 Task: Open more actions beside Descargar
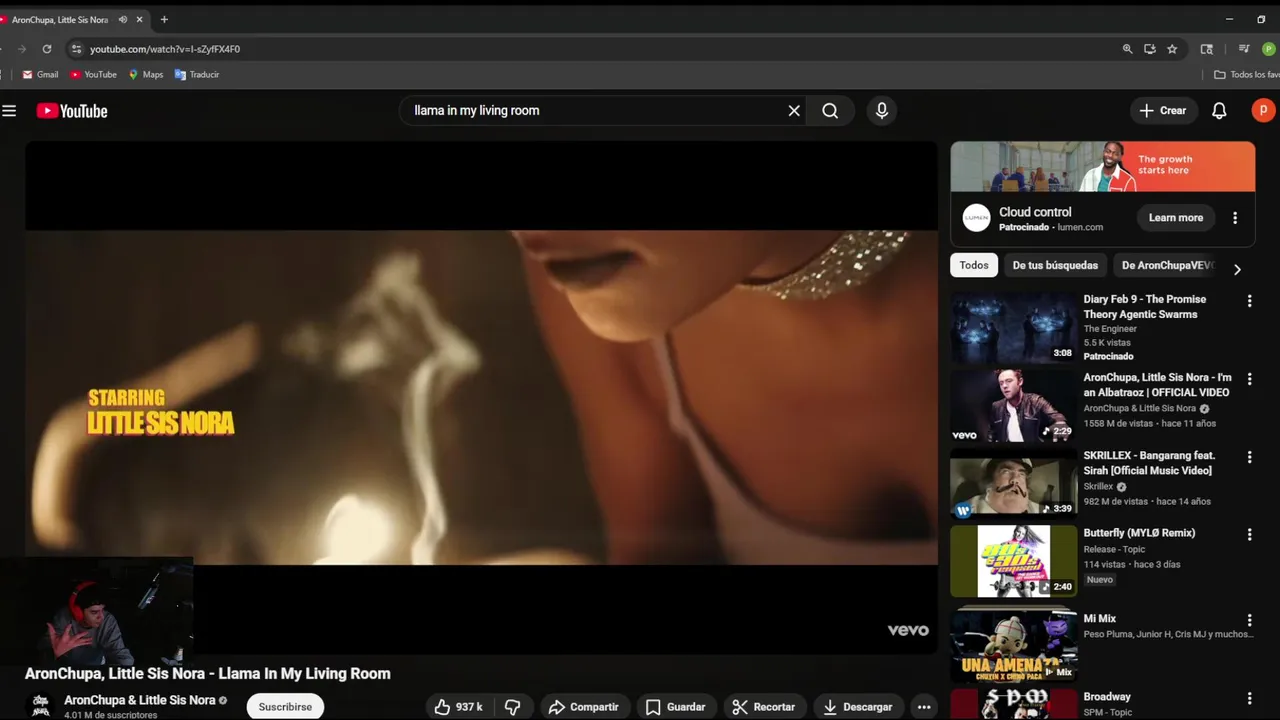924,707
